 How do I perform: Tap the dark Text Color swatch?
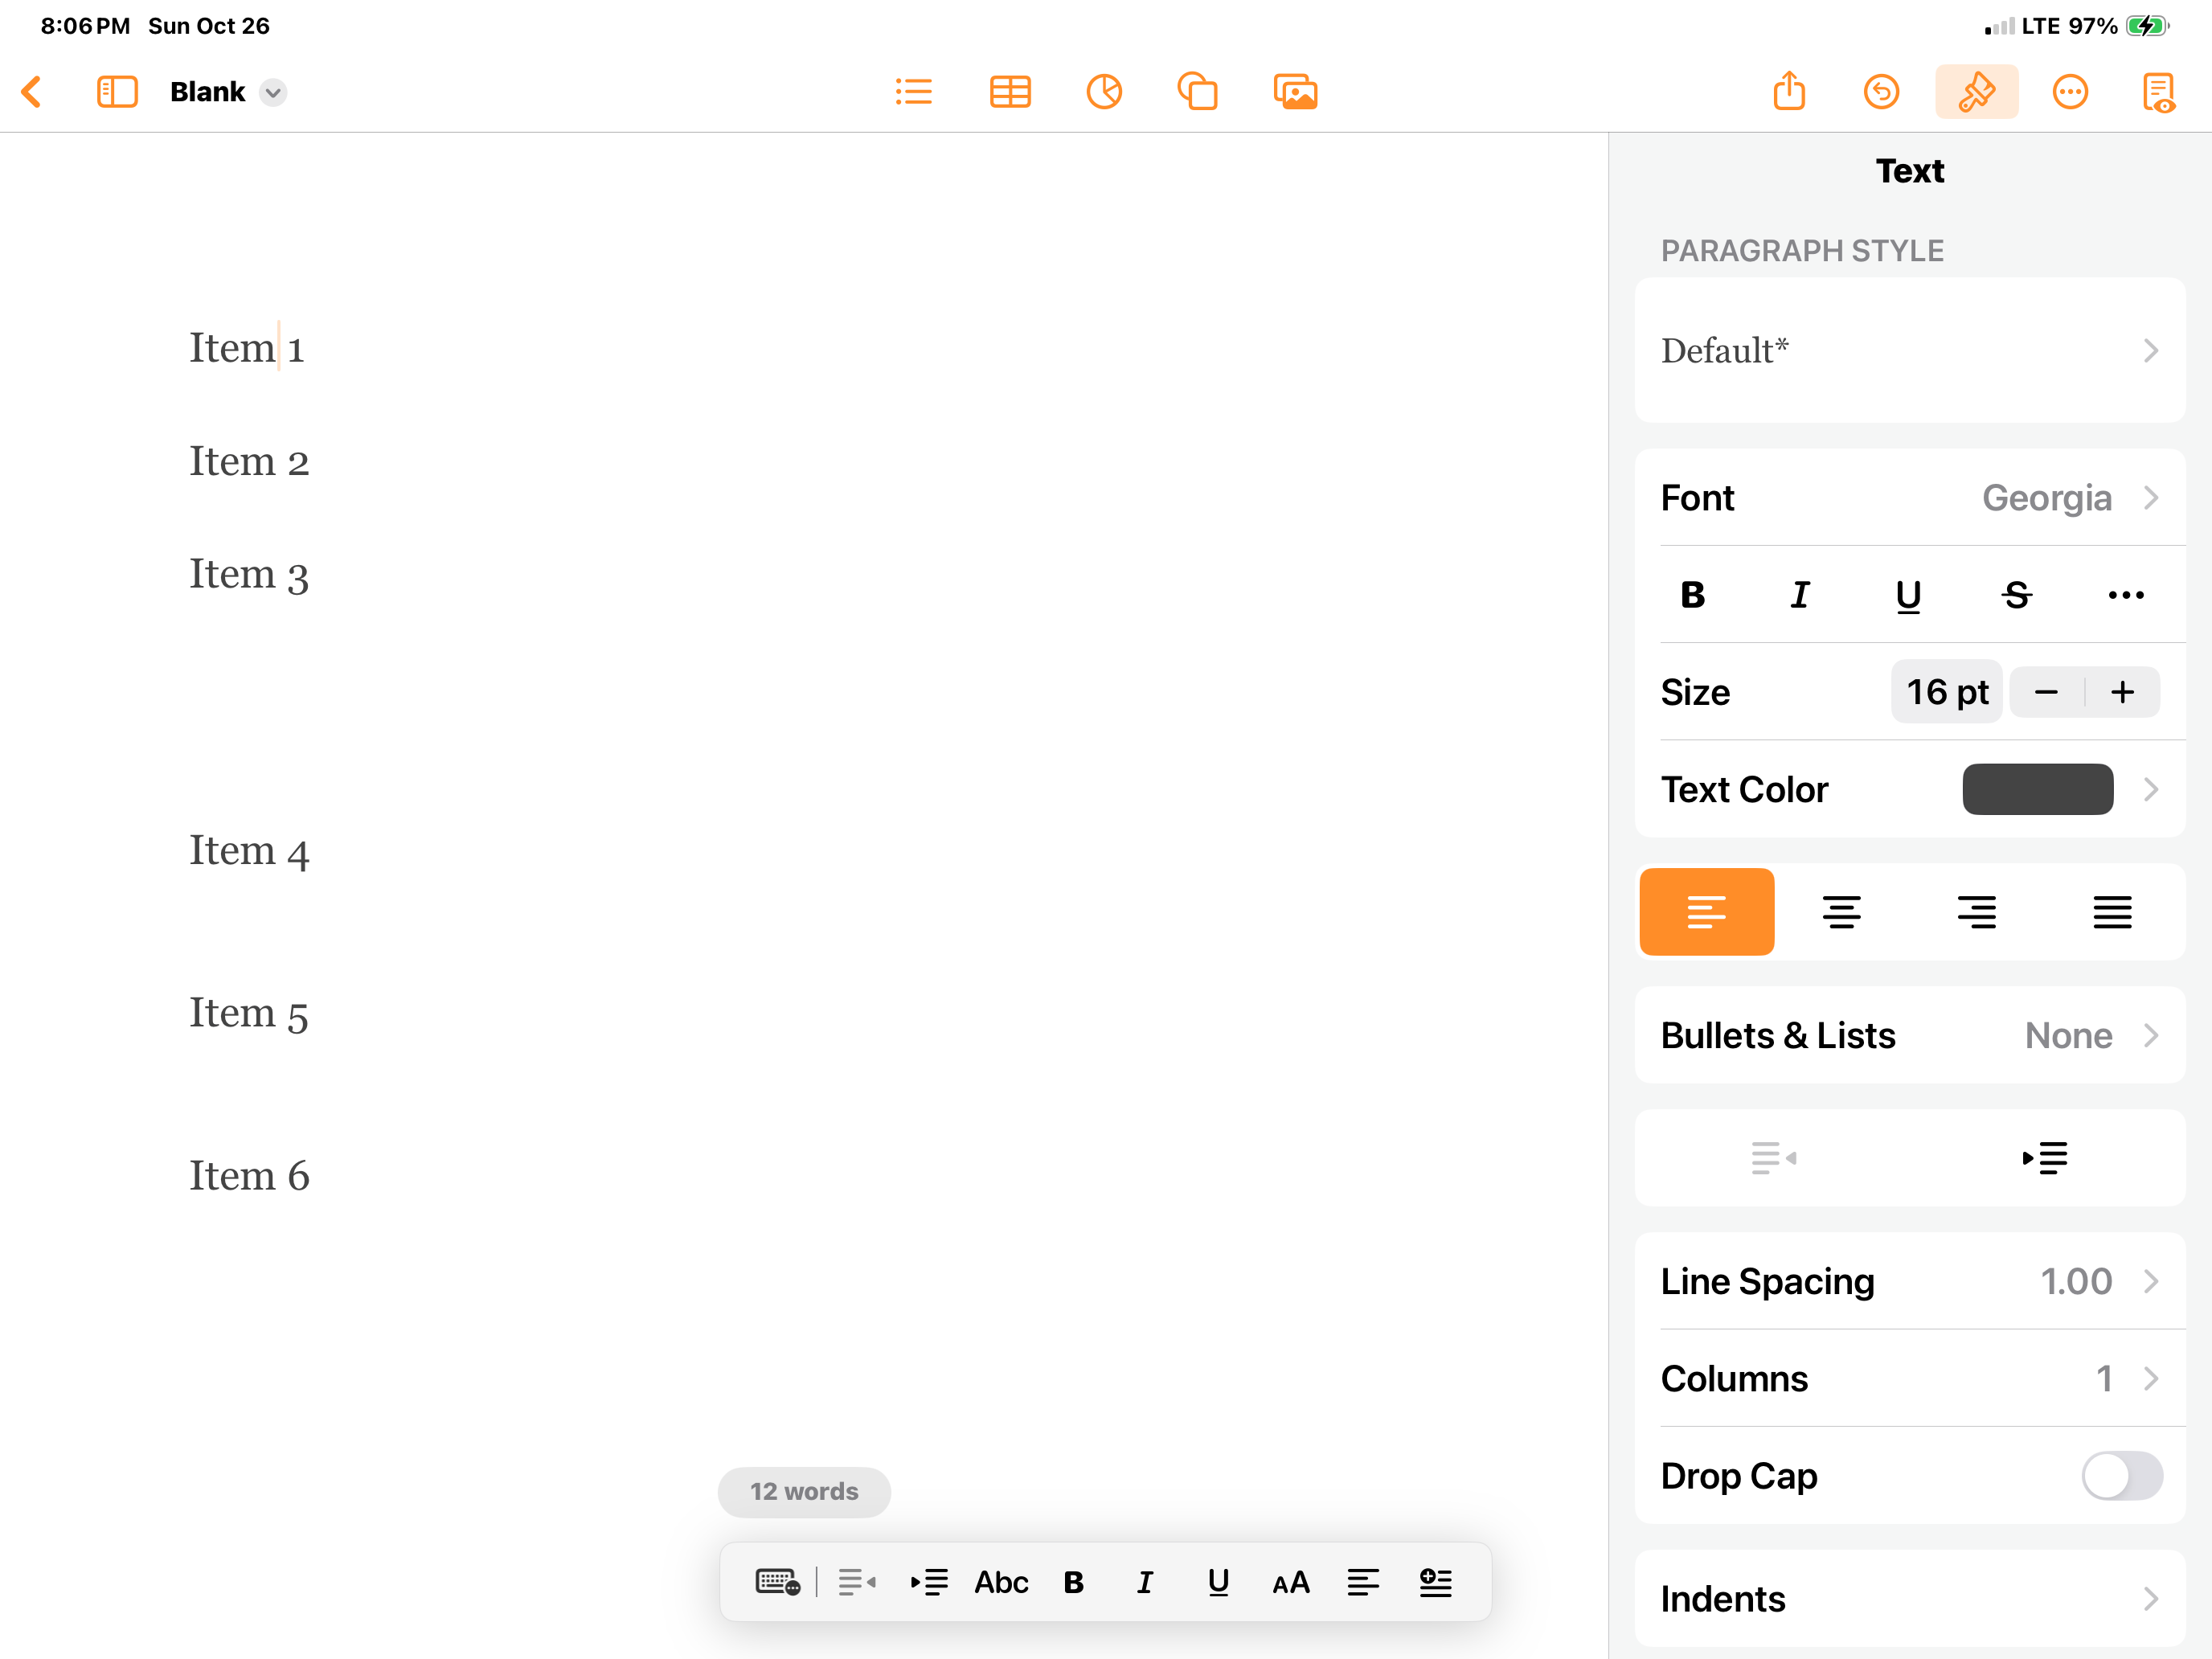click(x=2037, y=789)
